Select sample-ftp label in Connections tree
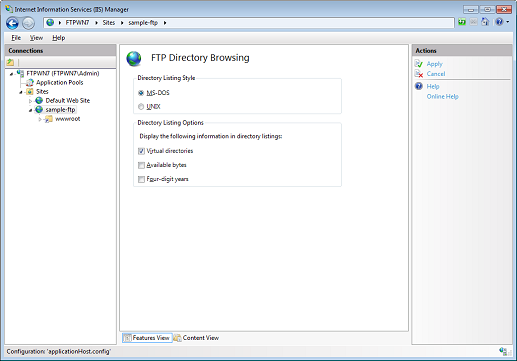The image size is (517, 361). click(60, 109)
